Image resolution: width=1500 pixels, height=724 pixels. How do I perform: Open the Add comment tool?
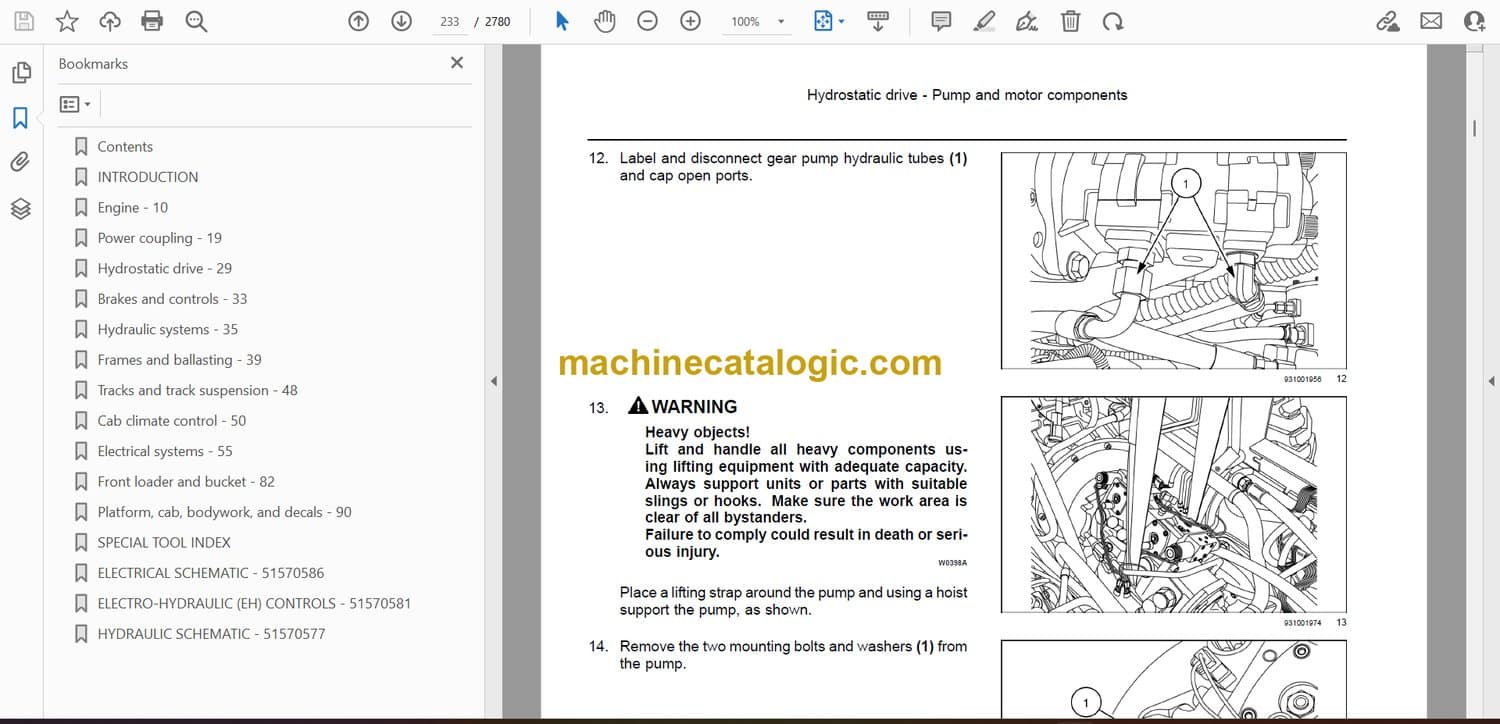940,21
